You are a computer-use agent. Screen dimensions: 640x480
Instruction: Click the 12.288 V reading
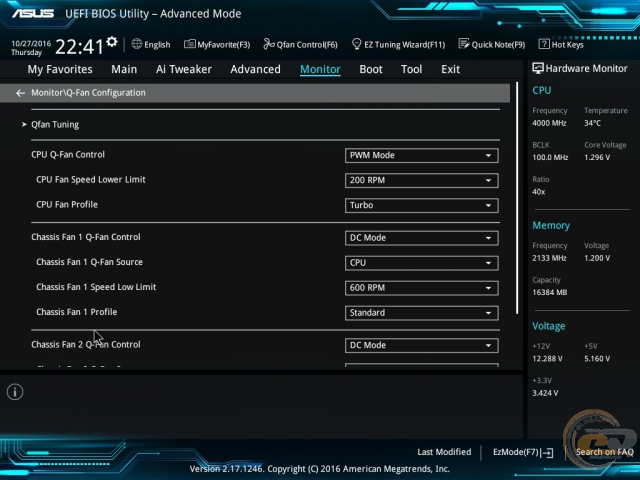click(547, 358)
